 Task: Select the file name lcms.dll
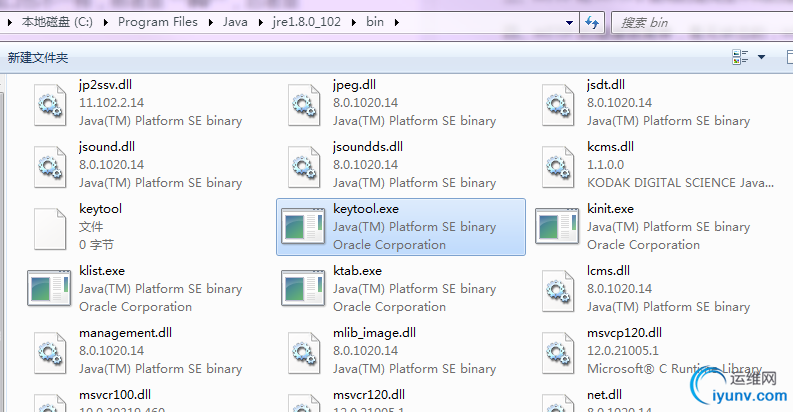[x=608, y=271]
